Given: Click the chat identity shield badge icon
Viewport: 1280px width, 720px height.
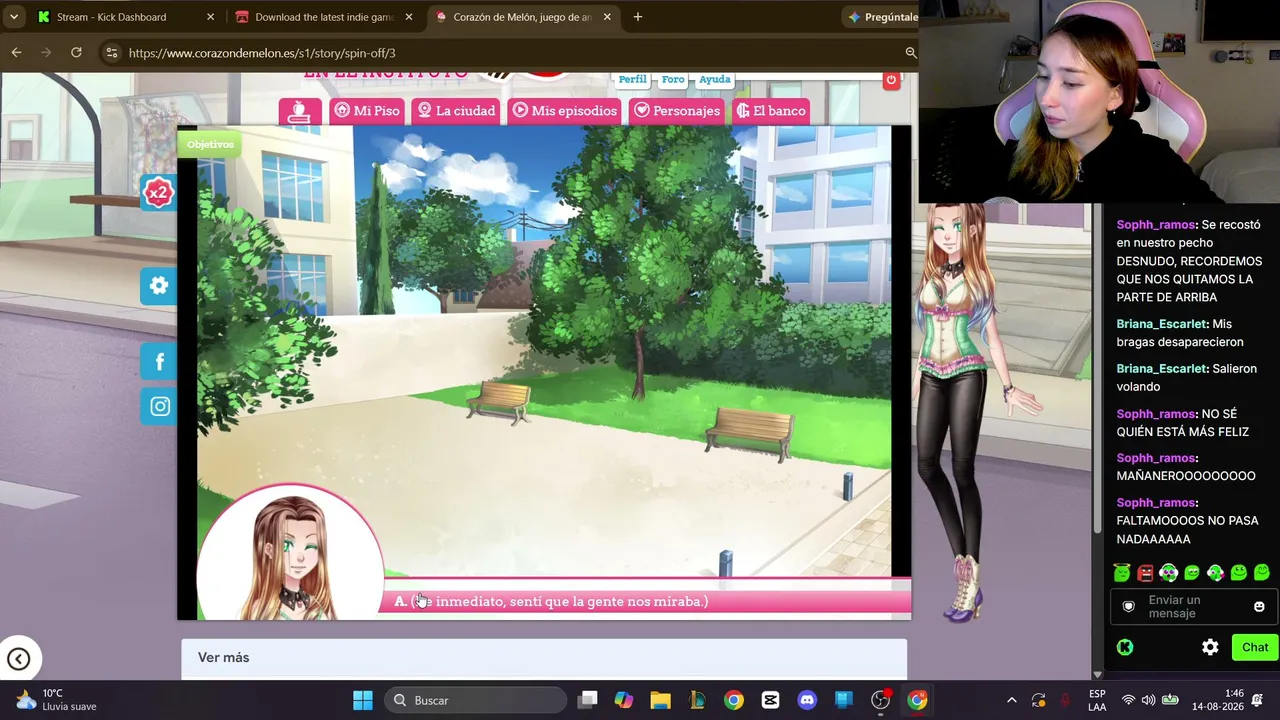Looking at the screenshot, I should point(1129,607).
